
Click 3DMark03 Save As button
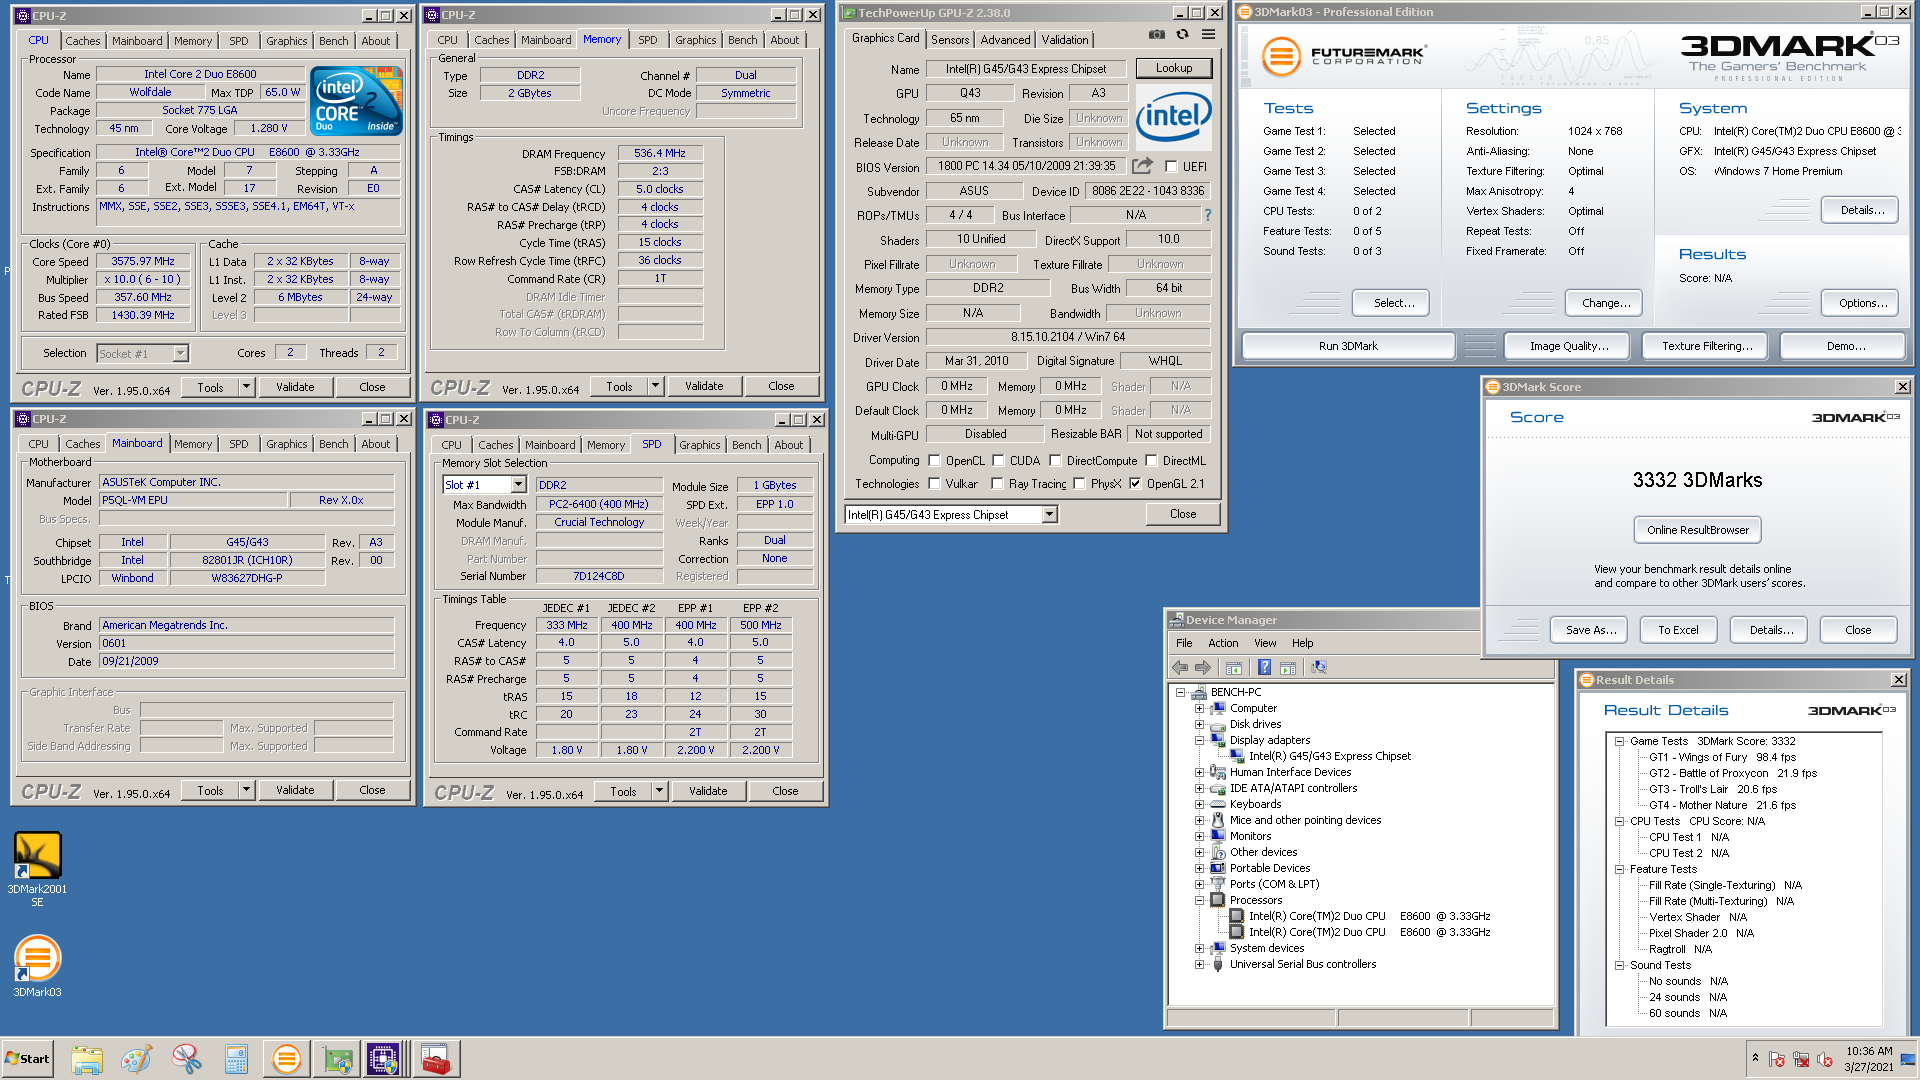(x=1590, y=630)
